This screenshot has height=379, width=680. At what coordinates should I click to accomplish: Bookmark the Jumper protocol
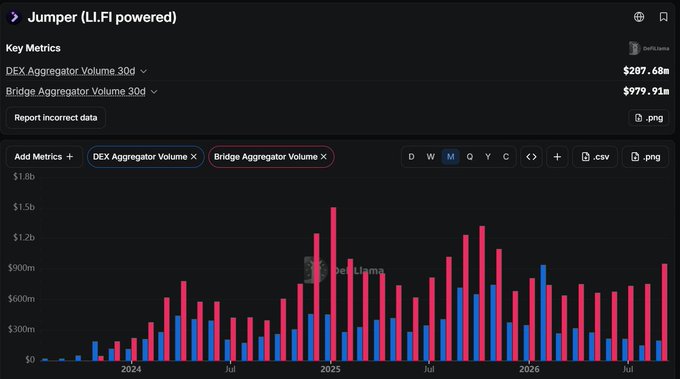(x=663, y=17)
